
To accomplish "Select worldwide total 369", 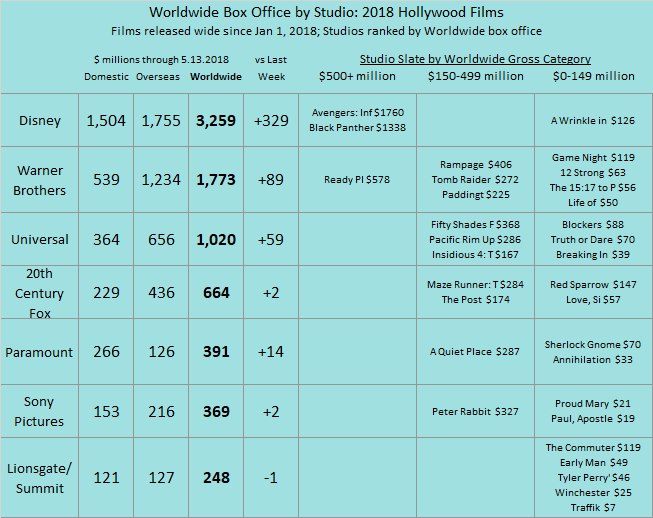I will pyautogui.click(x=216, y=411).
